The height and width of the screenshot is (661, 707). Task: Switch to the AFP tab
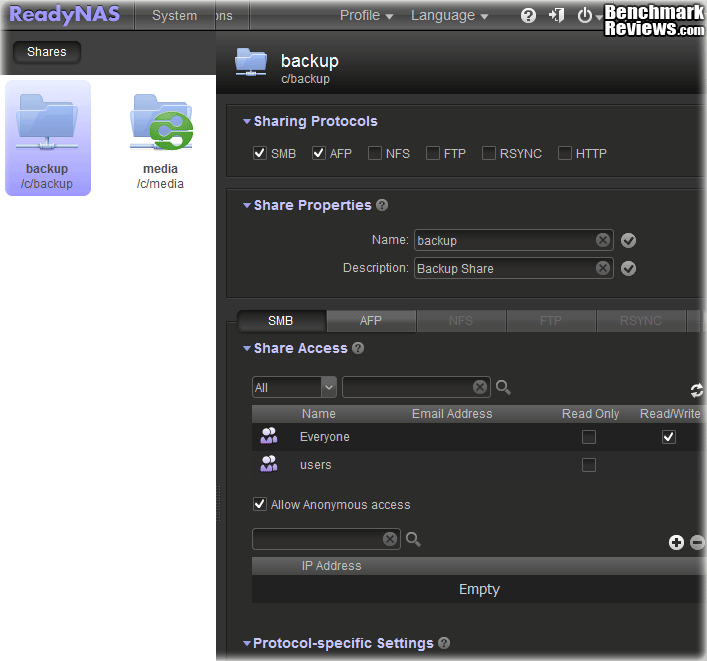coord(371,321)
